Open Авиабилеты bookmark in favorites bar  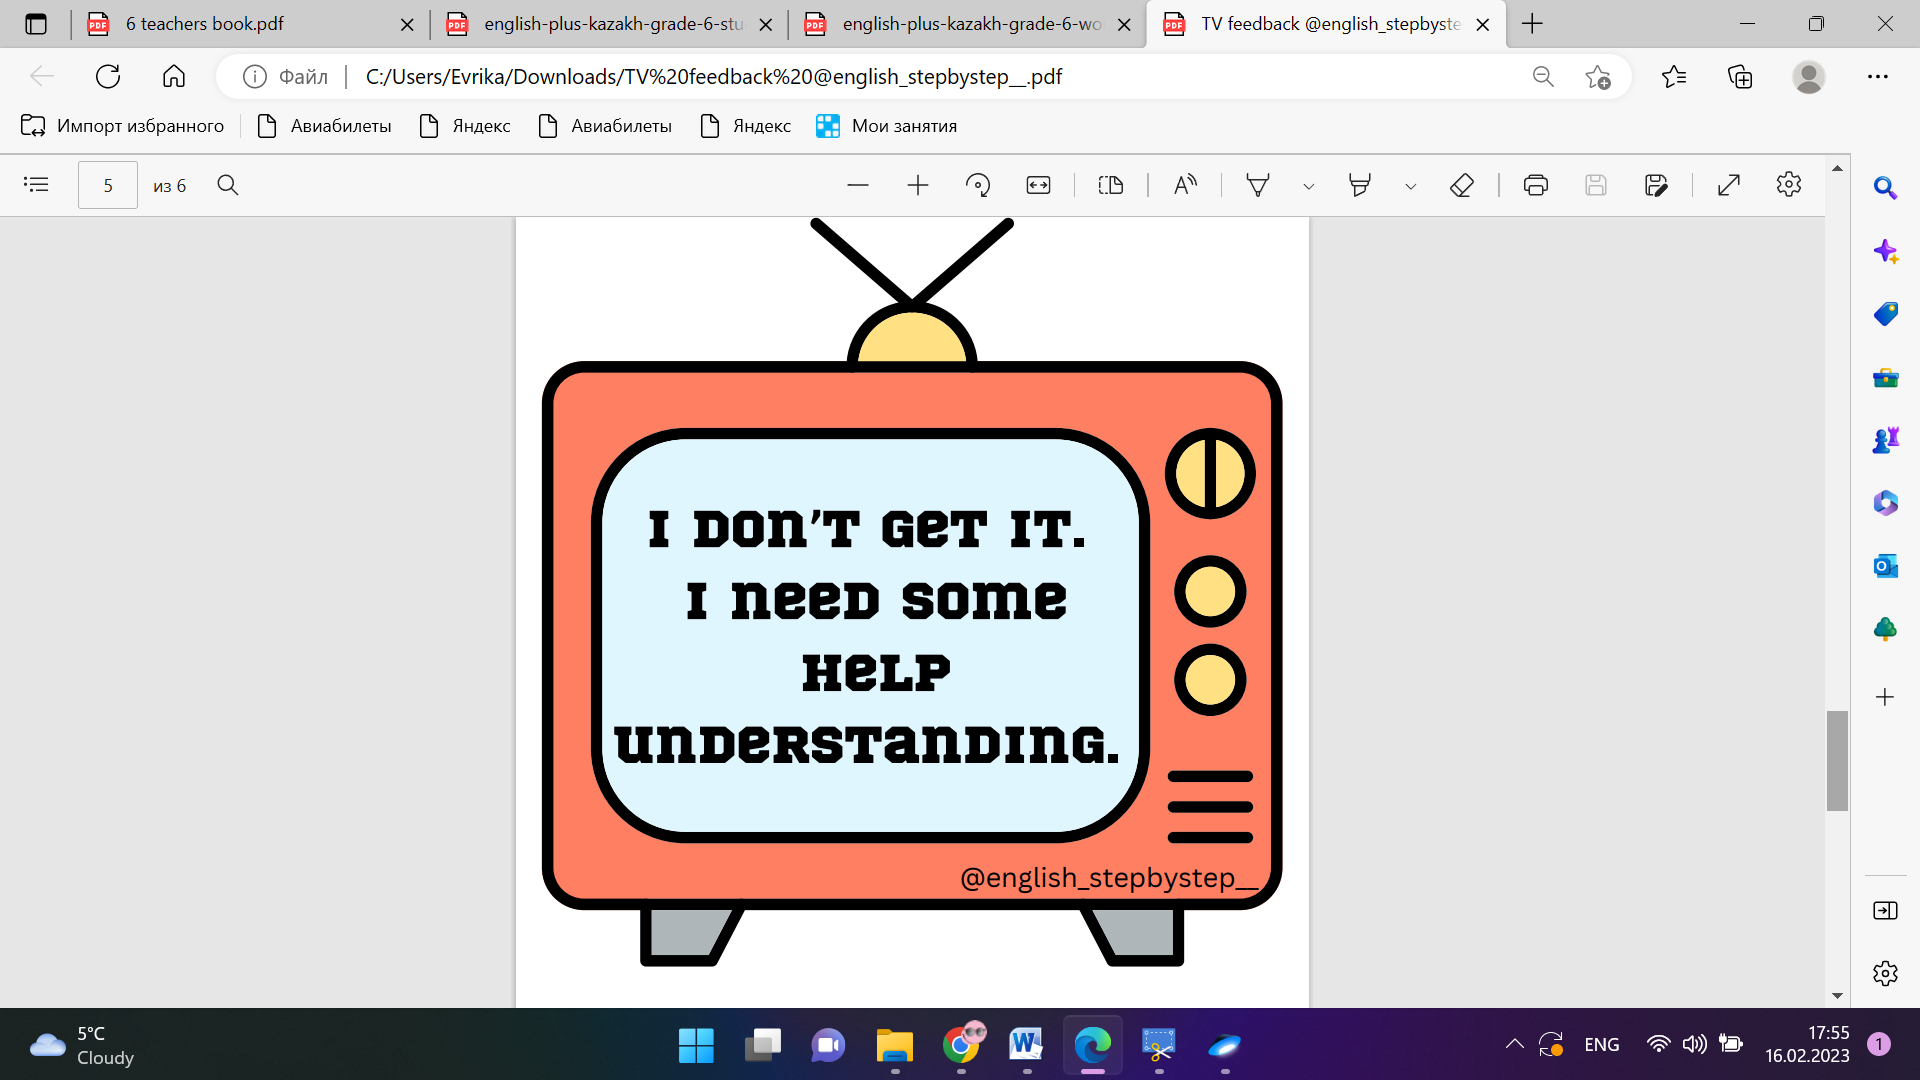(340, 126)
